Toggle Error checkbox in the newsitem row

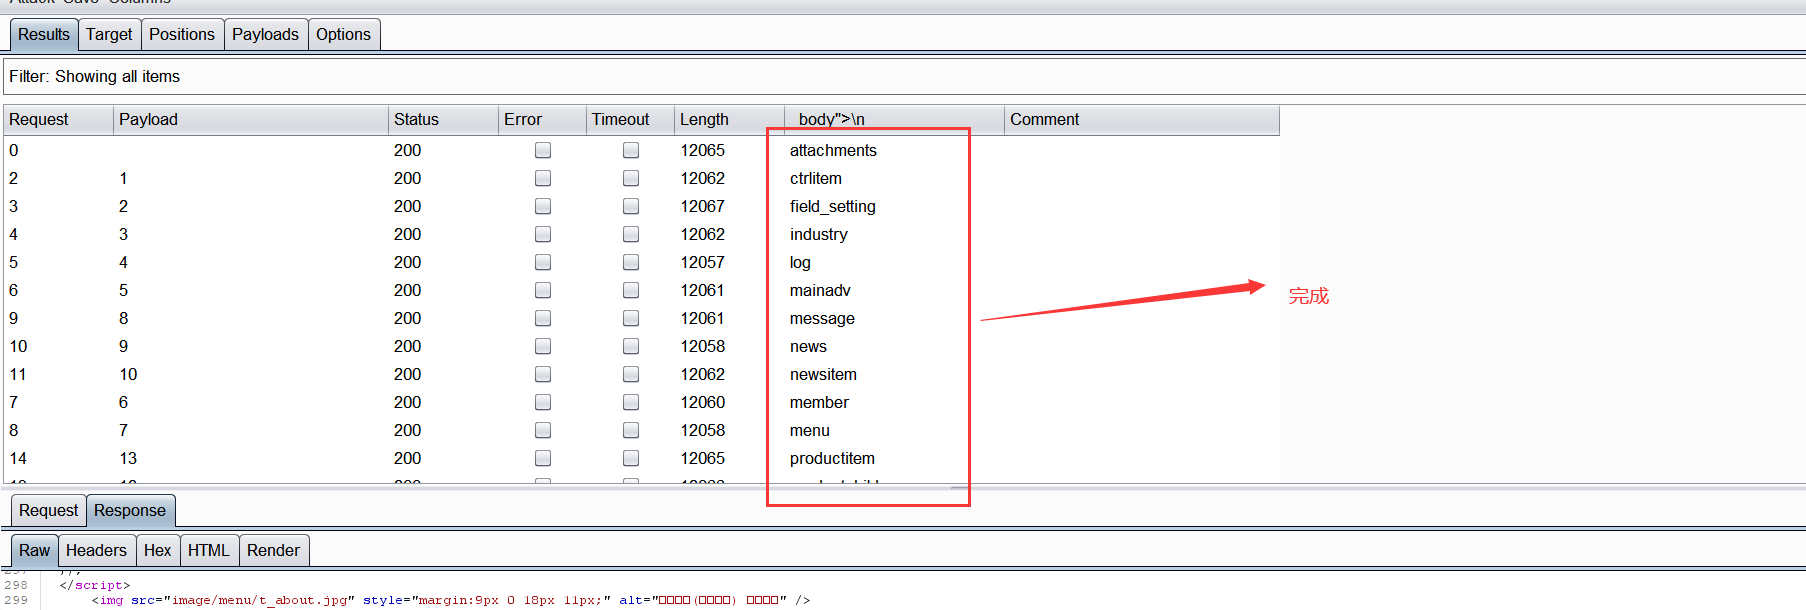pyautogui.click(x=543, y=374)
